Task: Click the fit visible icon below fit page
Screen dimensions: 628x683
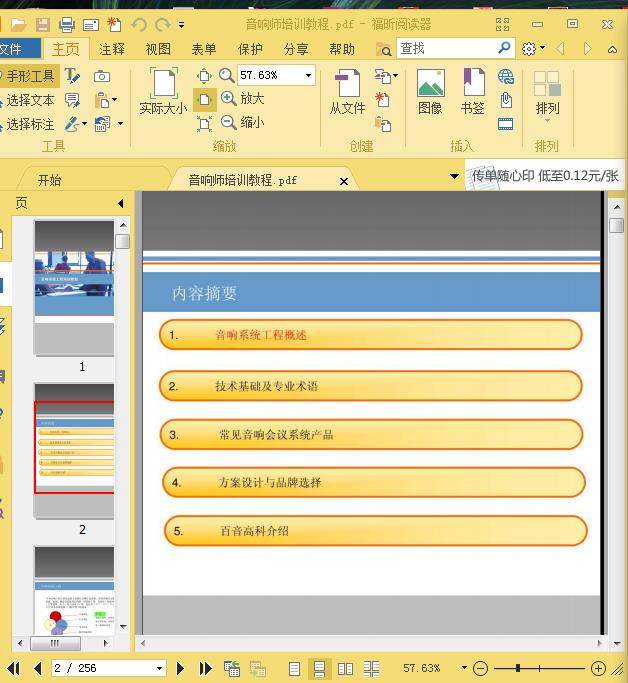Action: (x=204, y=124)
